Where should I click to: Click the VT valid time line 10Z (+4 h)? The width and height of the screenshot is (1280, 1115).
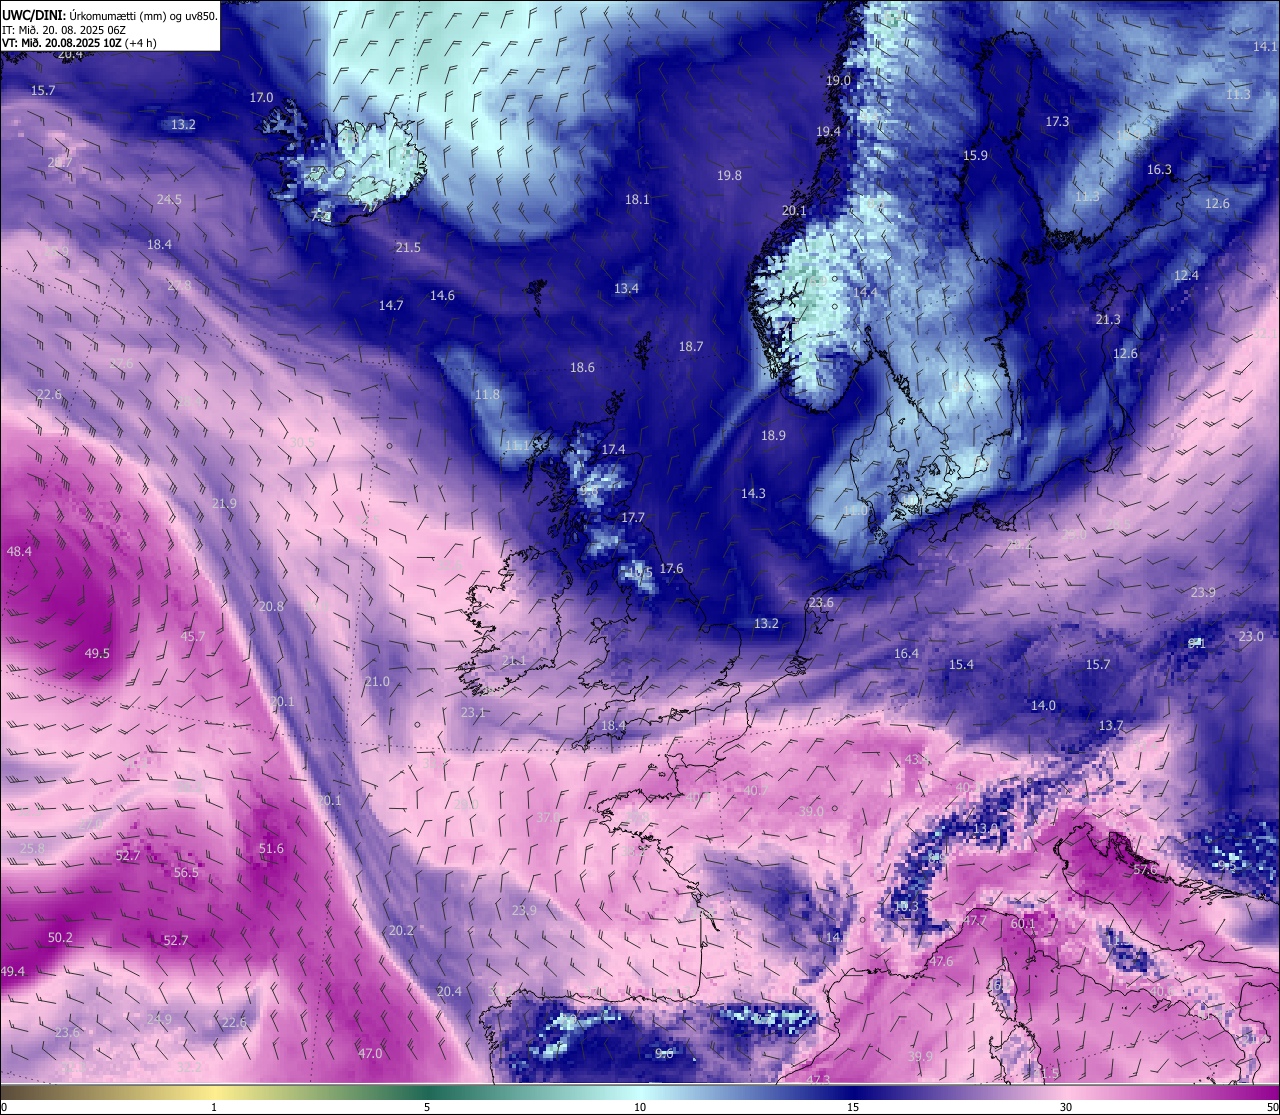click(80, 43)
